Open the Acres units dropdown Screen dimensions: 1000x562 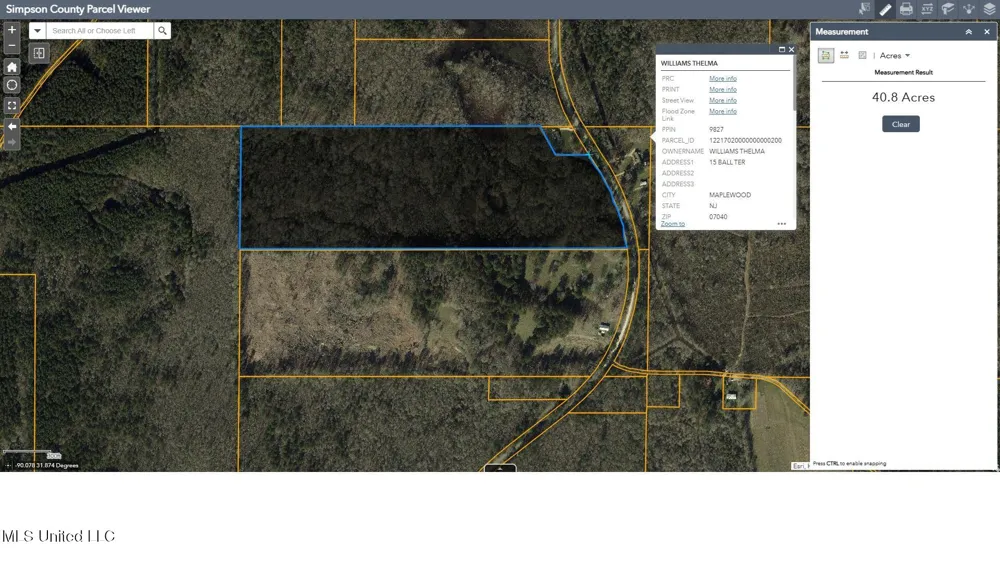(x=895, y=55)
